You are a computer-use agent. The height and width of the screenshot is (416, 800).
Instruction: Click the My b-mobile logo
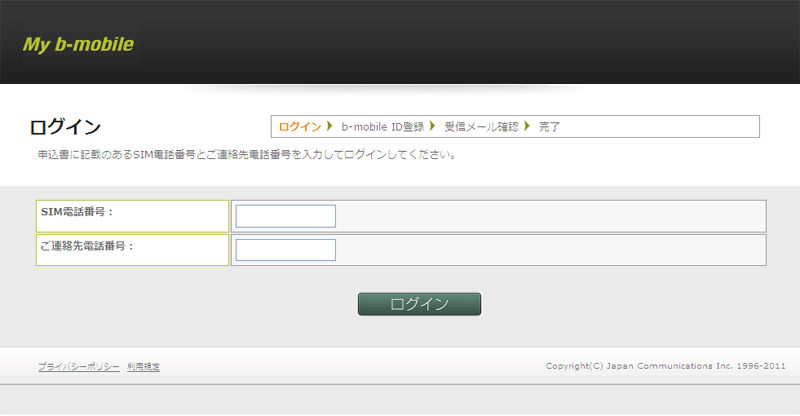point(78,45)
